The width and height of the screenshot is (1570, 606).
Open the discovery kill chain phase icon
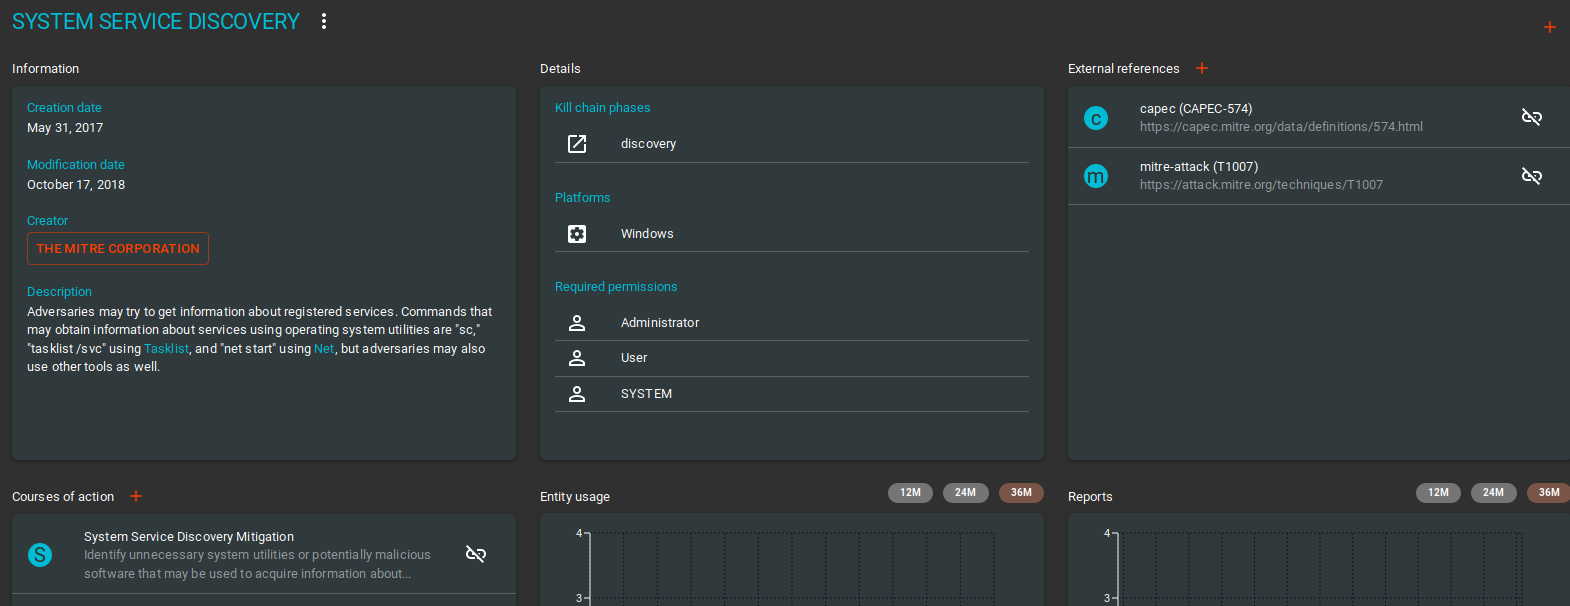pyautogui.click(x=577, y=144)
